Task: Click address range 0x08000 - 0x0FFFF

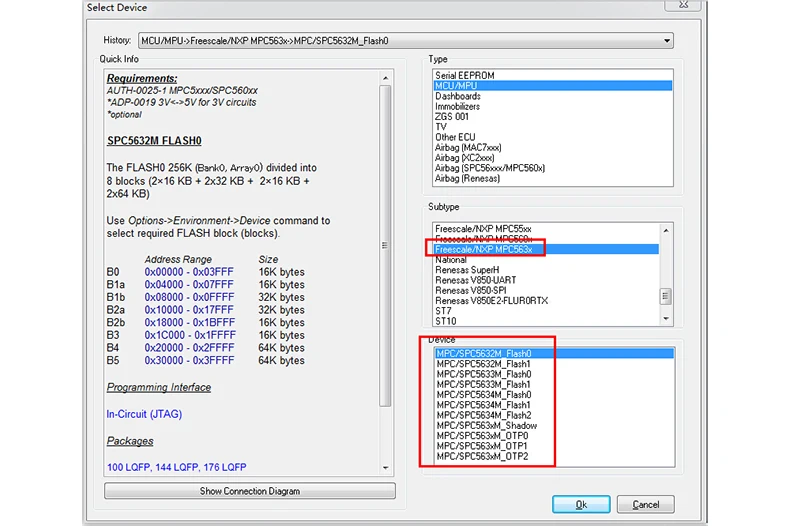Action: (x=189, y=297)
